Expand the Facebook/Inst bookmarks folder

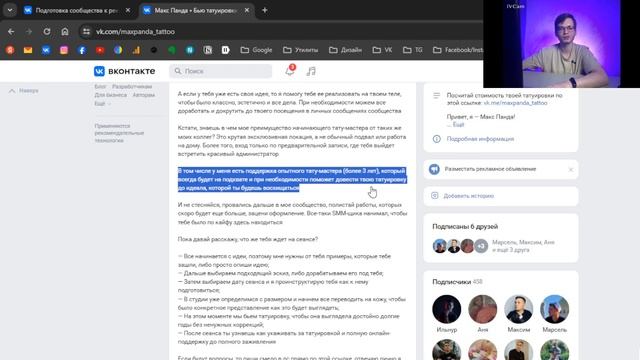(458, 50)
